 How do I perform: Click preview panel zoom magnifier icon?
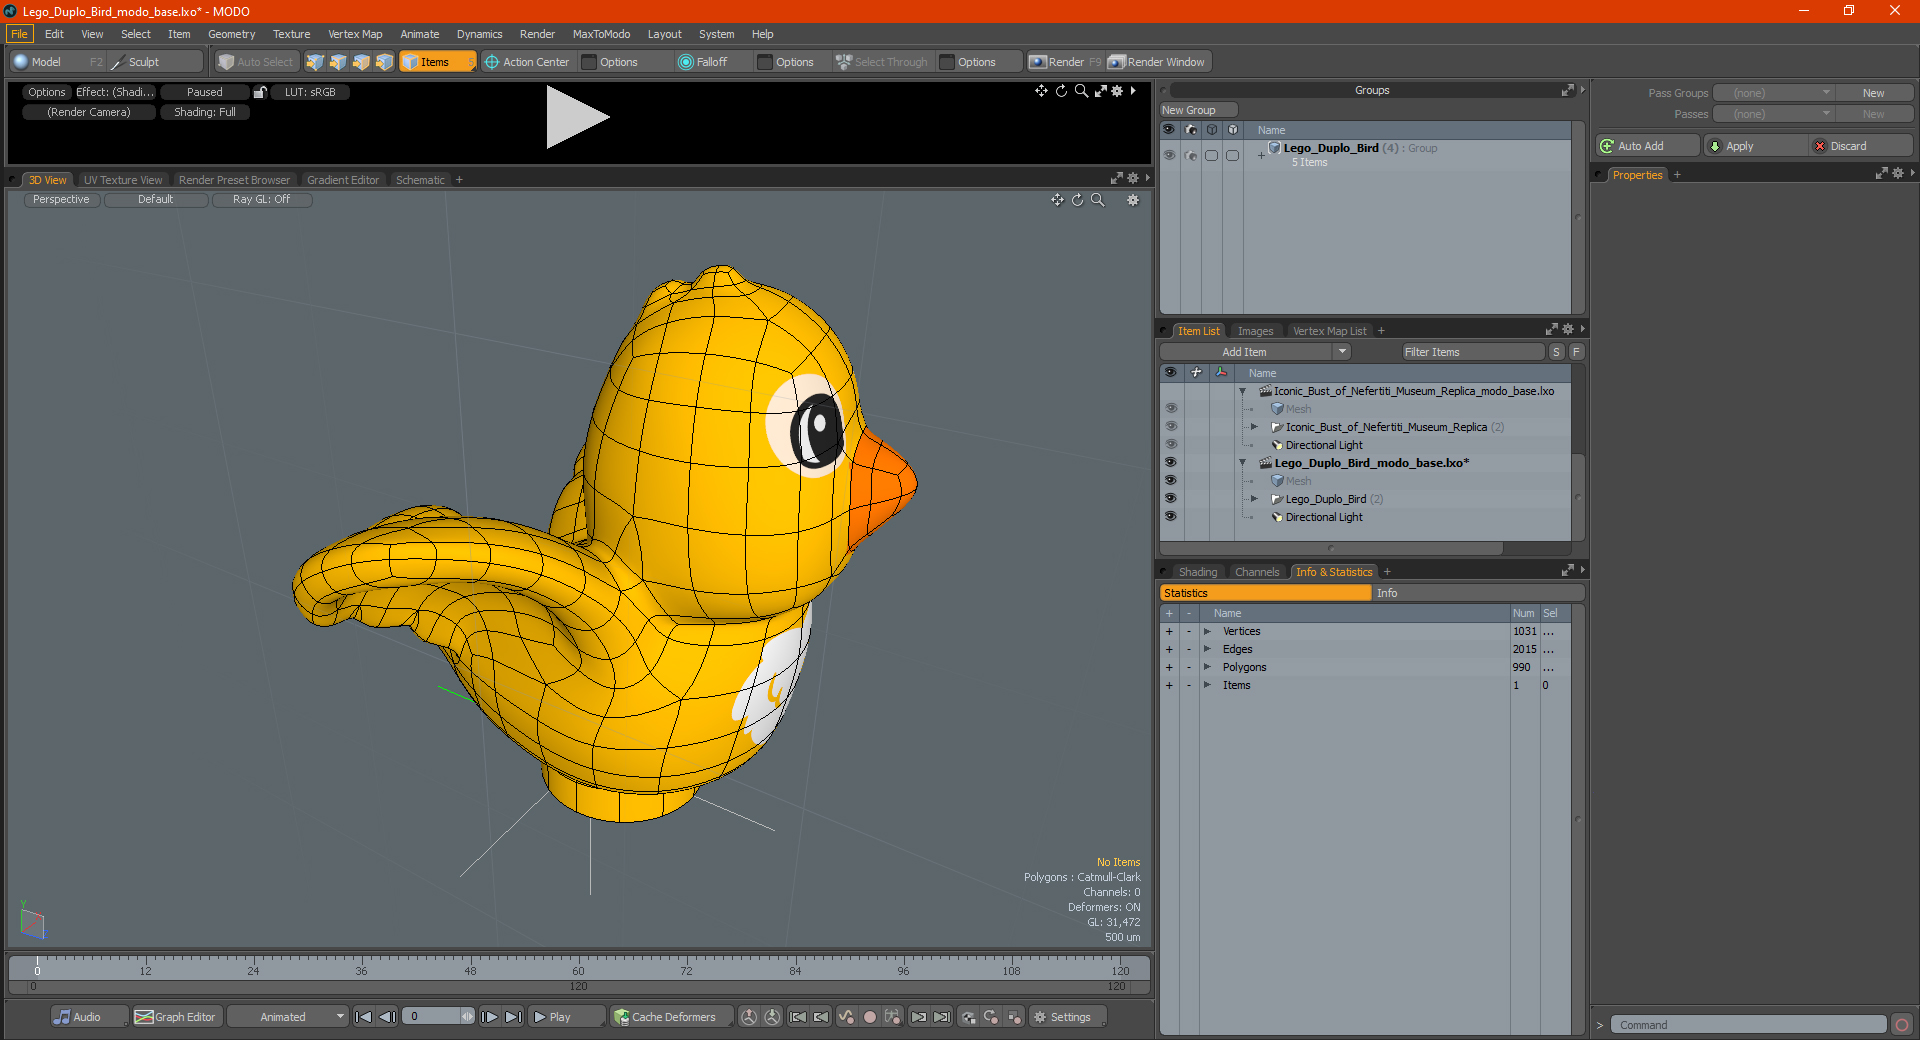(1081, 91)
